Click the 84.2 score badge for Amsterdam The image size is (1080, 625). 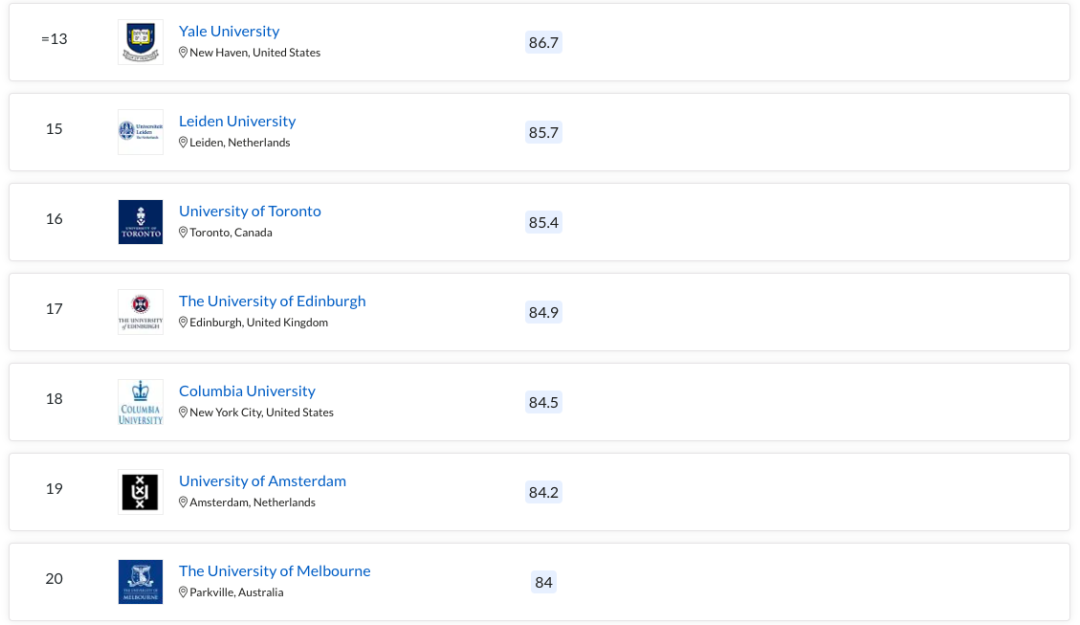(x=543, y=493)
